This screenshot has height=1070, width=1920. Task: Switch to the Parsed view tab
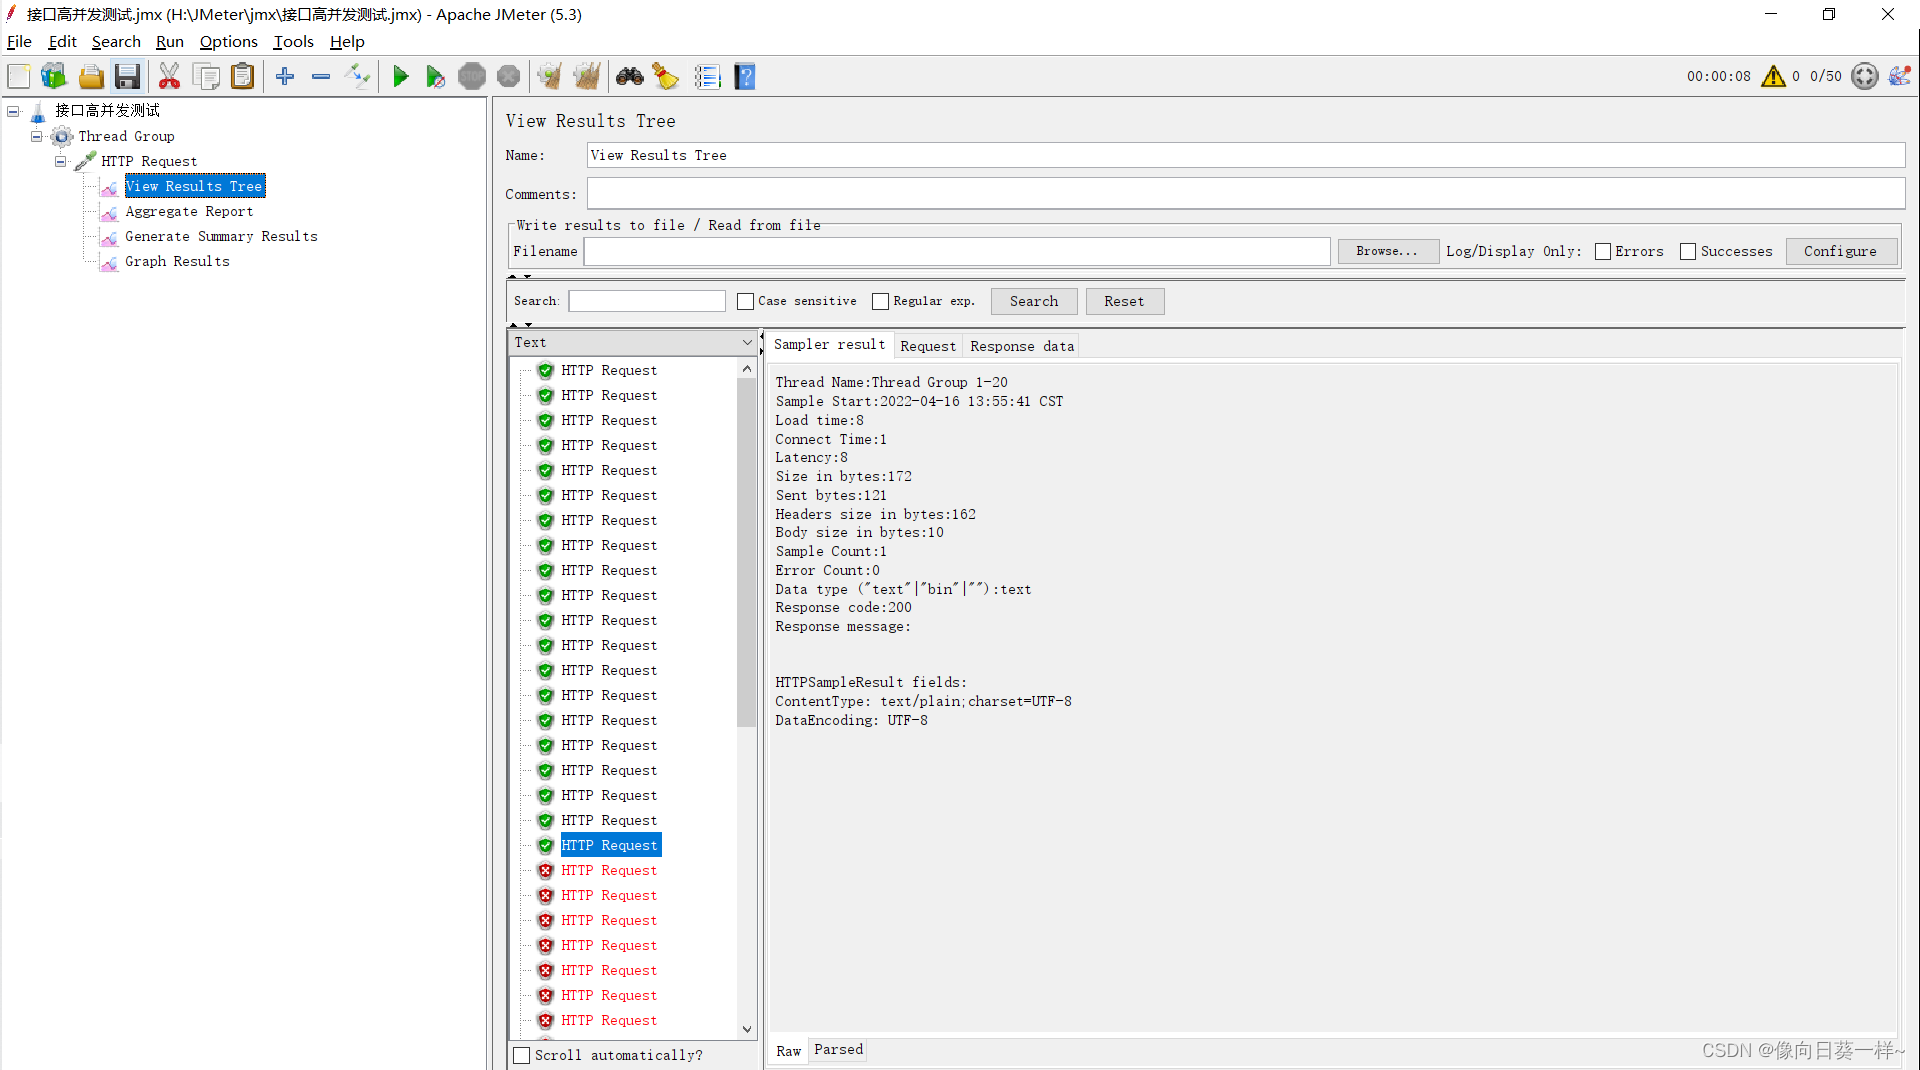838,1050
